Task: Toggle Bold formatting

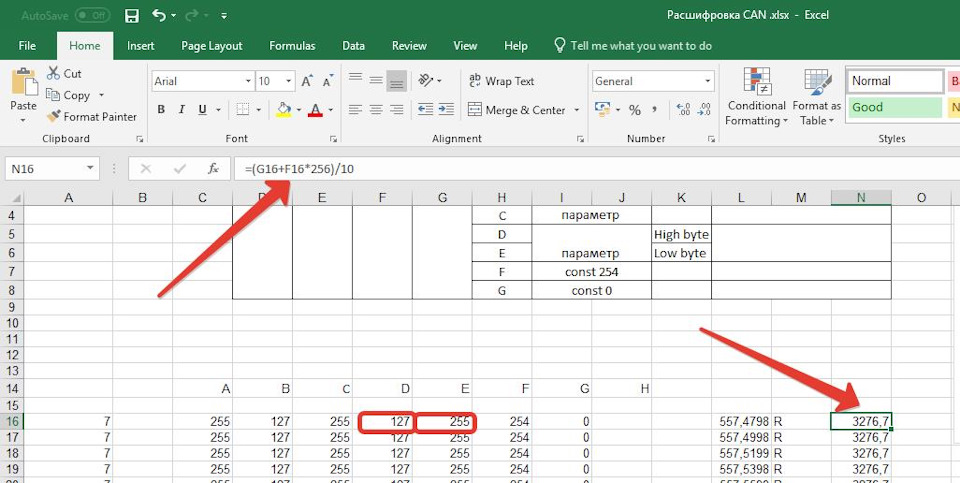Action: tap(161, 110)
